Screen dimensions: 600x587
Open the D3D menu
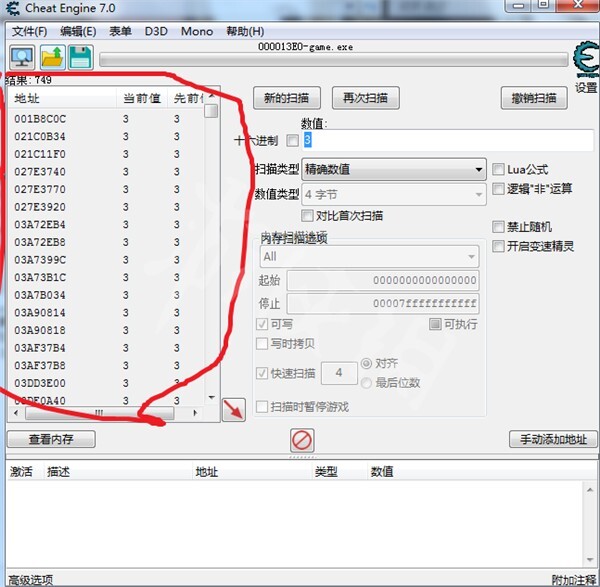pyautogui.click(x=156, y=31)
